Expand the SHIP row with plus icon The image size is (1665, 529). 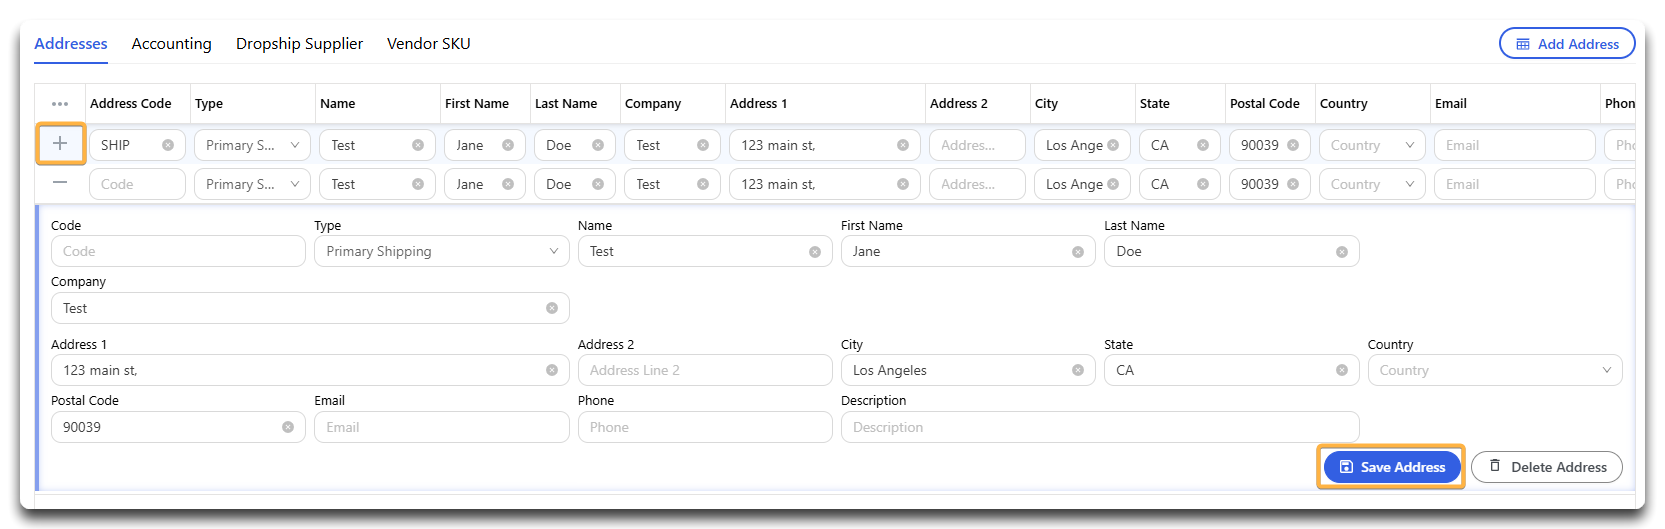coord(60,144)
